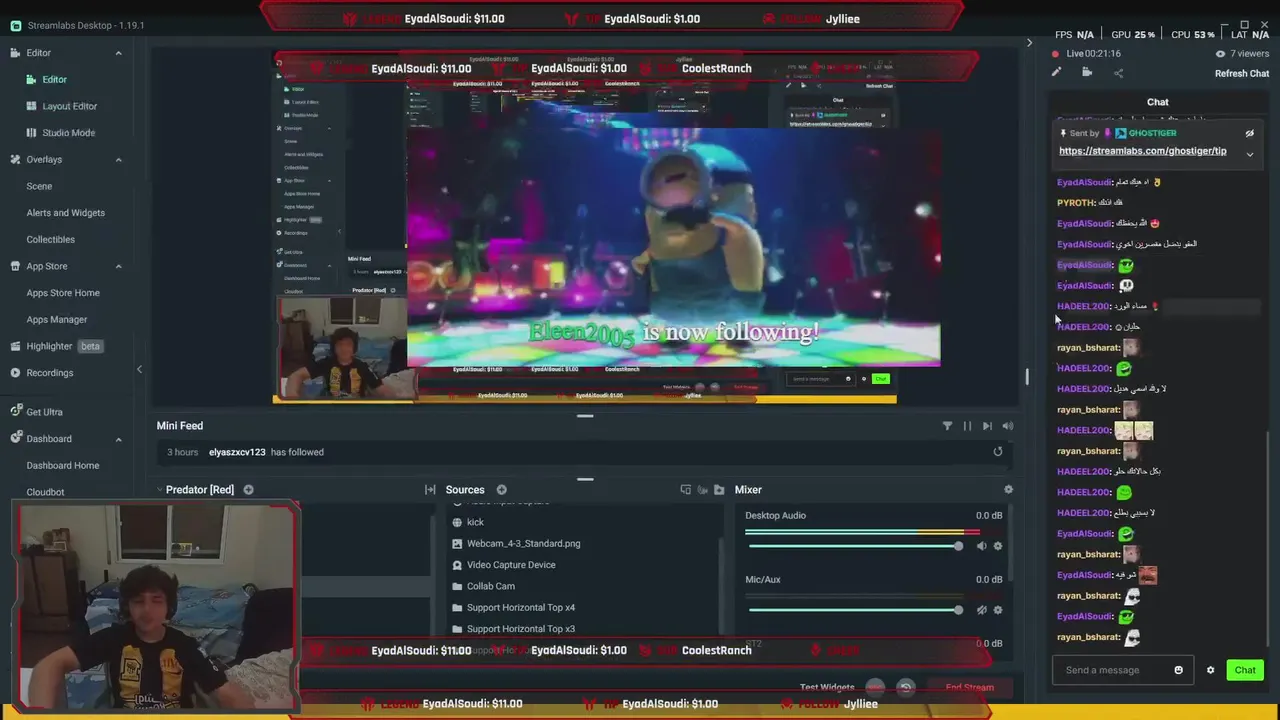Open the Mixer advanced settings gear
1280x720 pixels.
[x=1008, y=490]
